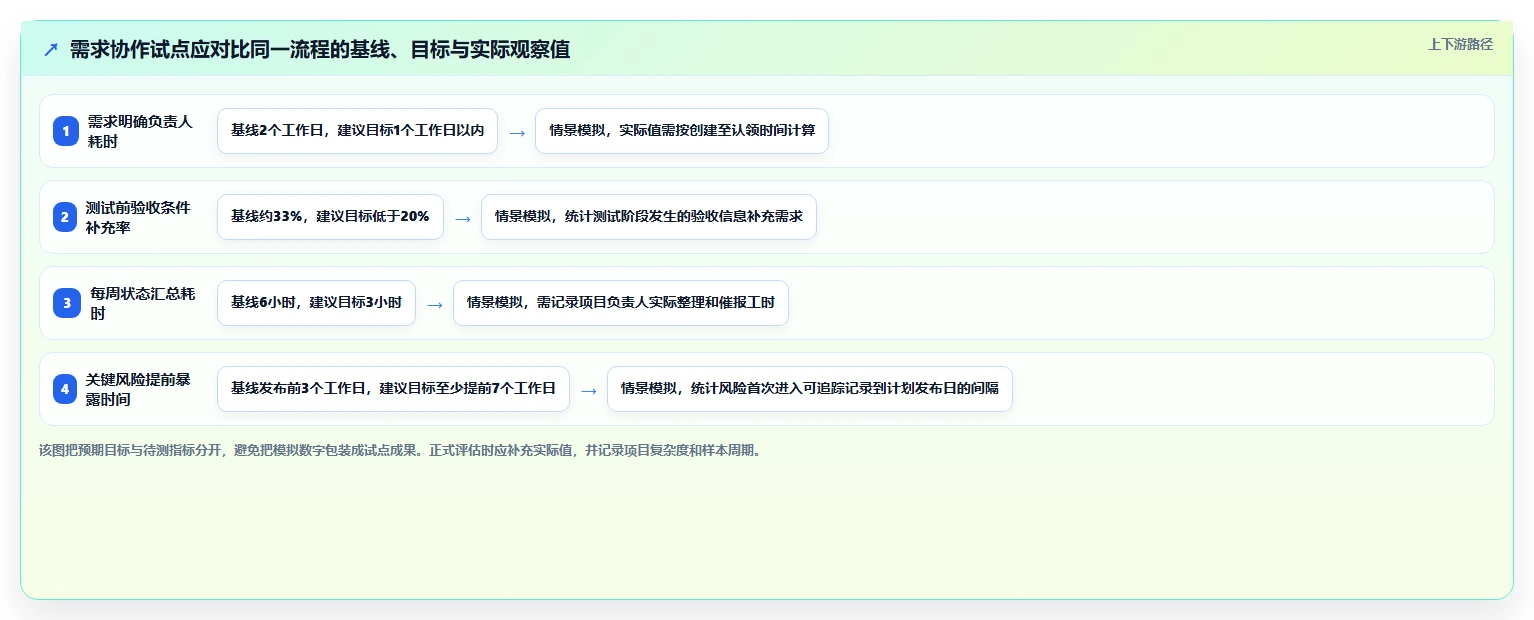Select the 需求明确负责人耗时 label
The image size is (1534, 620).
141,131
